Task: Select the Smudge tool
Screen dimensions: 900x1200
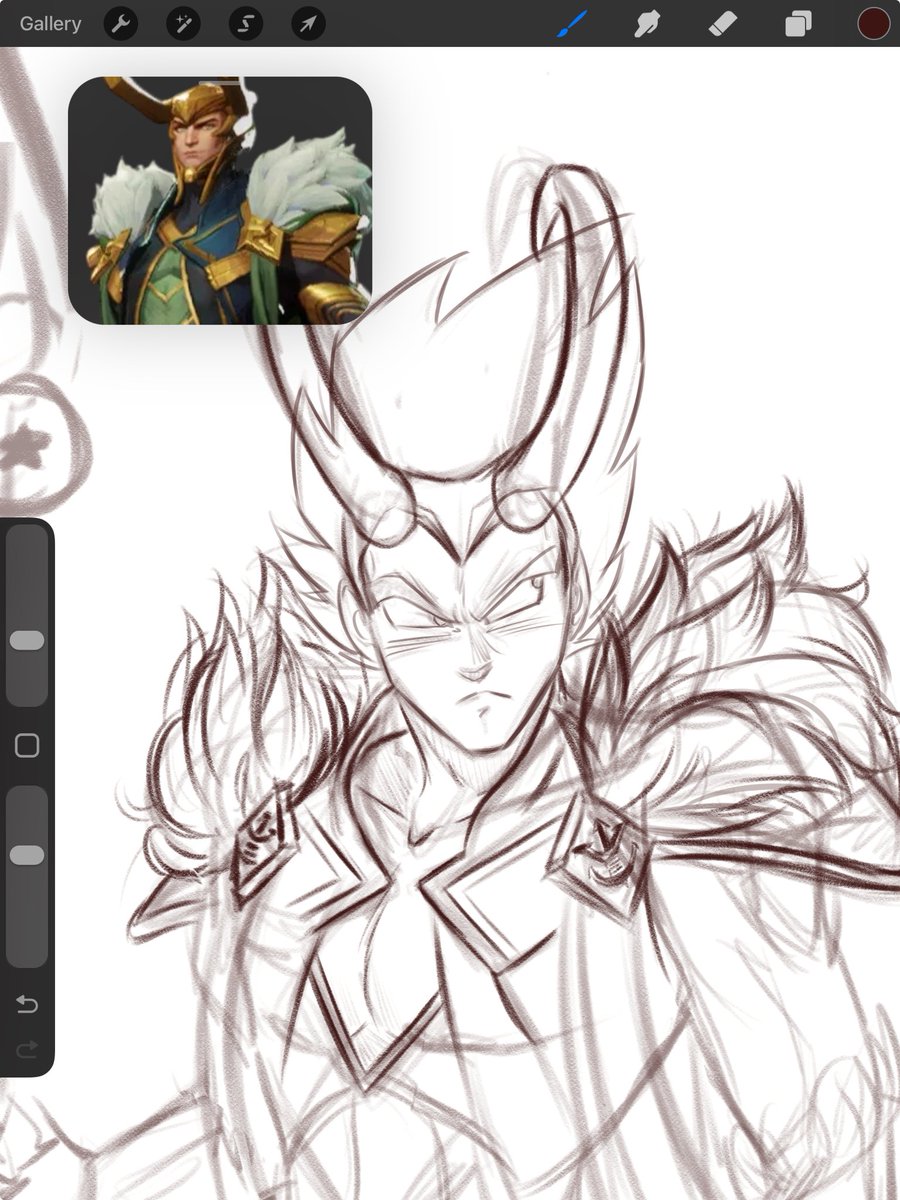Action: coord(648,23)
